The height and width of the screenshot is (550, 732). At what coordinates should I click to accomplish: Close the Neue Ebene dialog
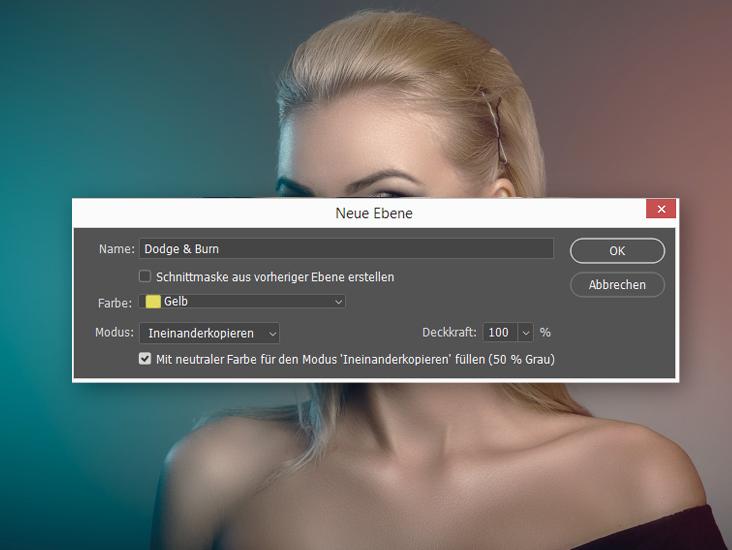(660, 210)
